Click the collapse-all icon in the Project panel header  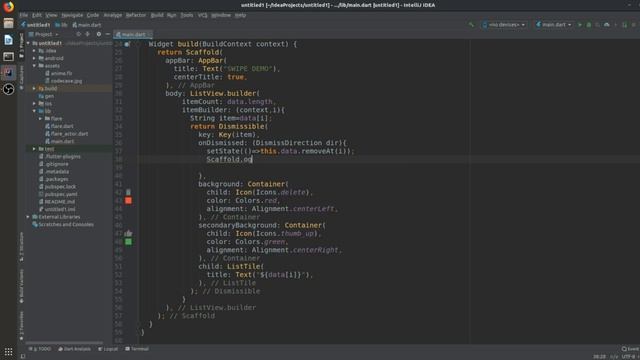pyautogui.click(x=87, y=34)
